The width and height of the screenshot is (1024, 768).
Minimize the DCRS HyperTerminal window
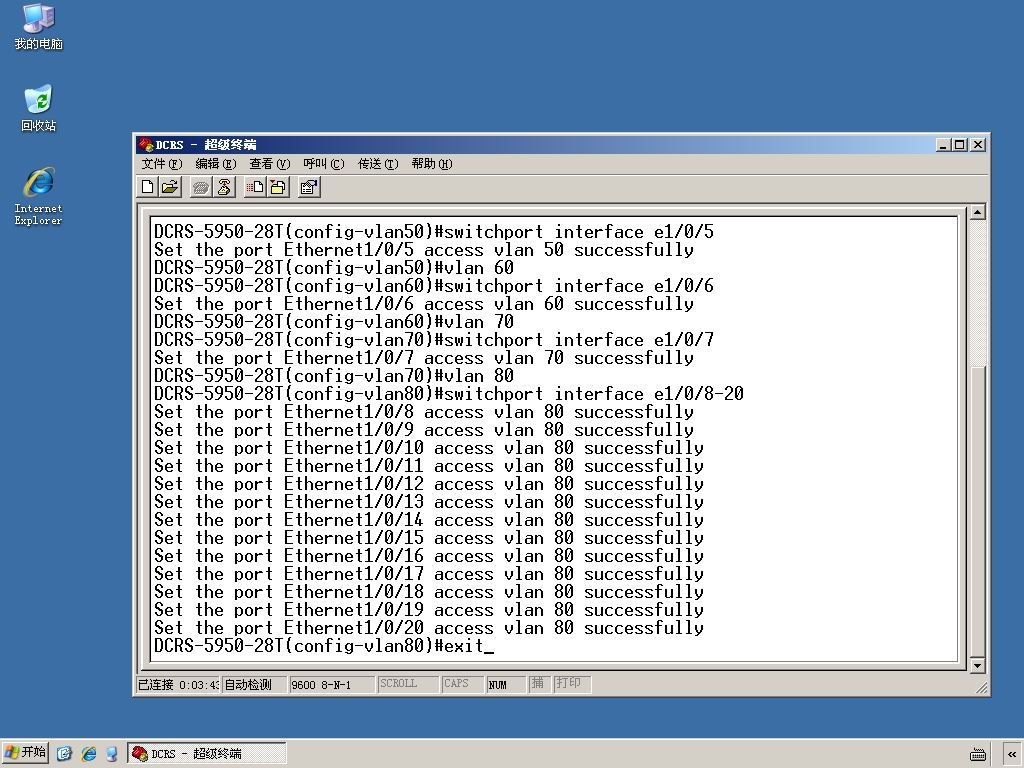[942, 145]
